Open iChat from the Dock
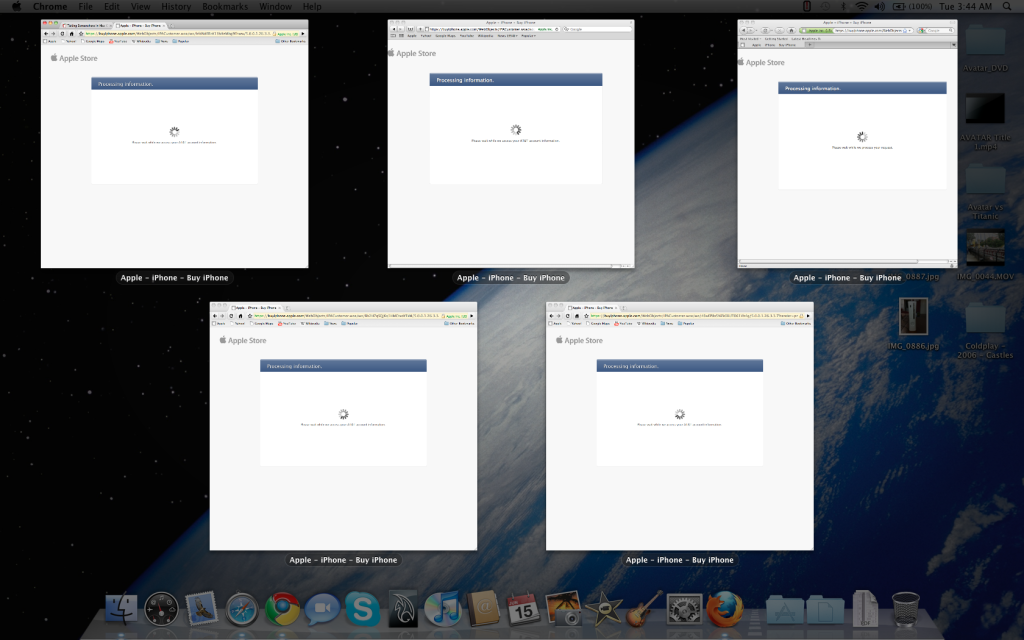This screenshot has height=640, width=1024. pyautogui.click(x=322, y=609)
